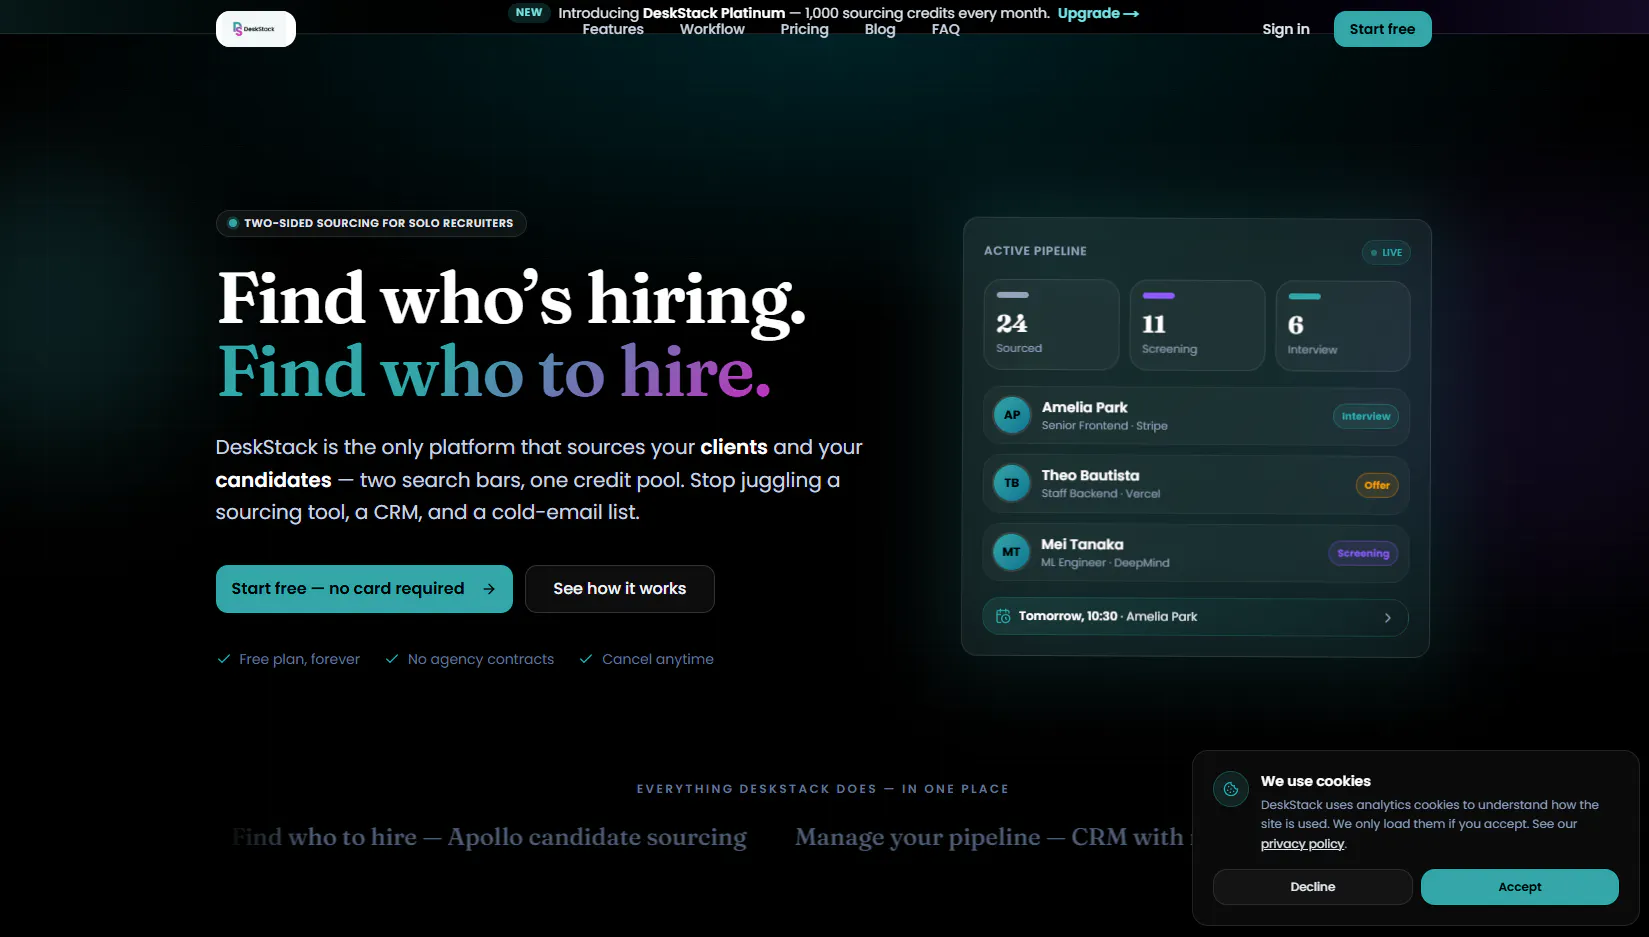Viewport: 1649px width, 937px height.
Task: Click the Screening tag on Mei Tanaka
Action: [x=1363, y=553]
